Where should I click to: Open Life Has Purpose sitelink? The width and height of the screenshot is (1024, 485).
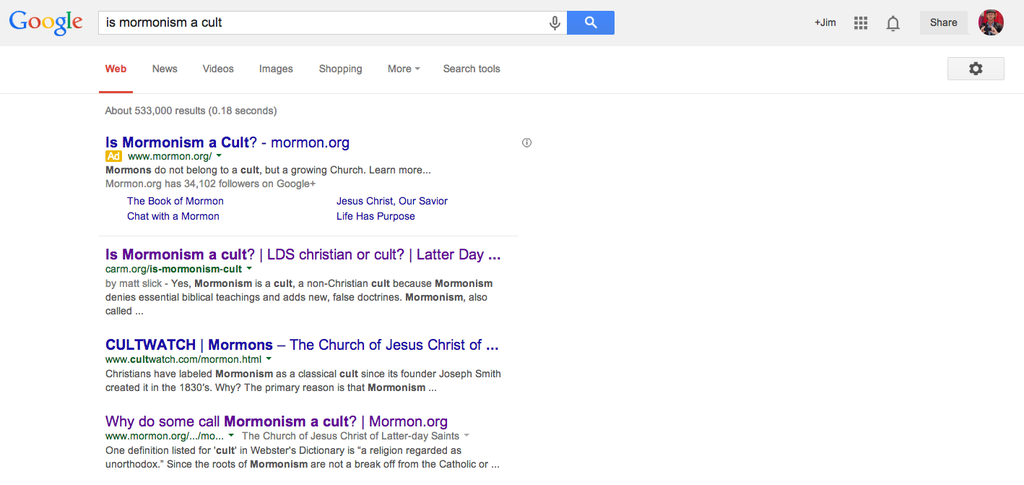pos(376,216)
